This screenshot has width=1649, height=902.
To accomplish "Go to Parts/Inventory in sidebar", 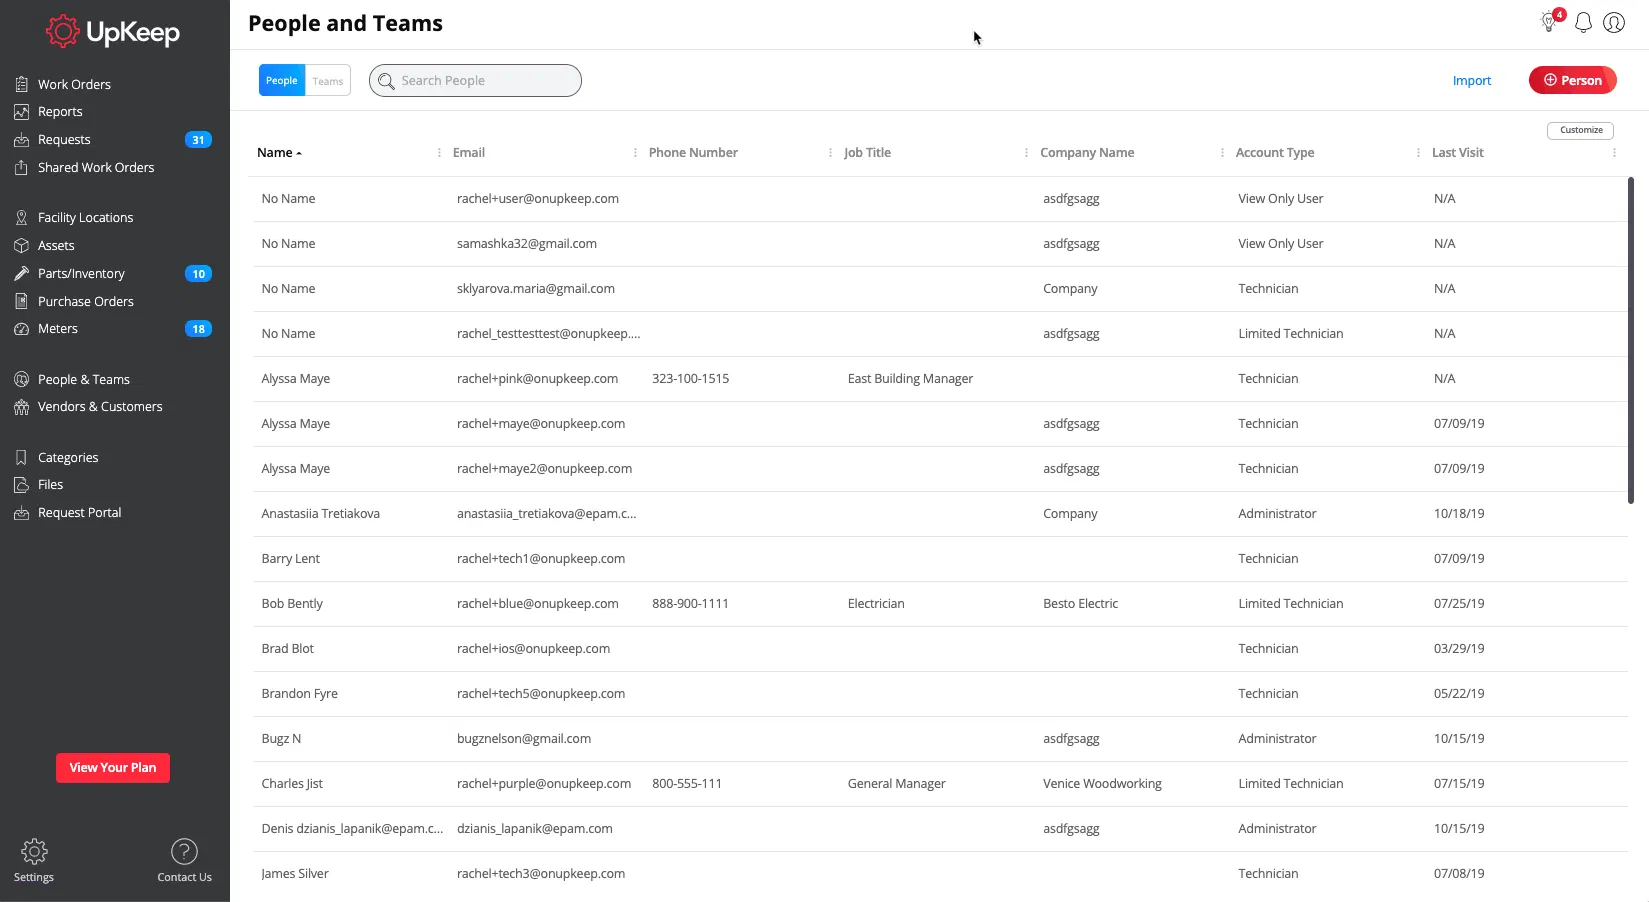I will pos(81,273).
